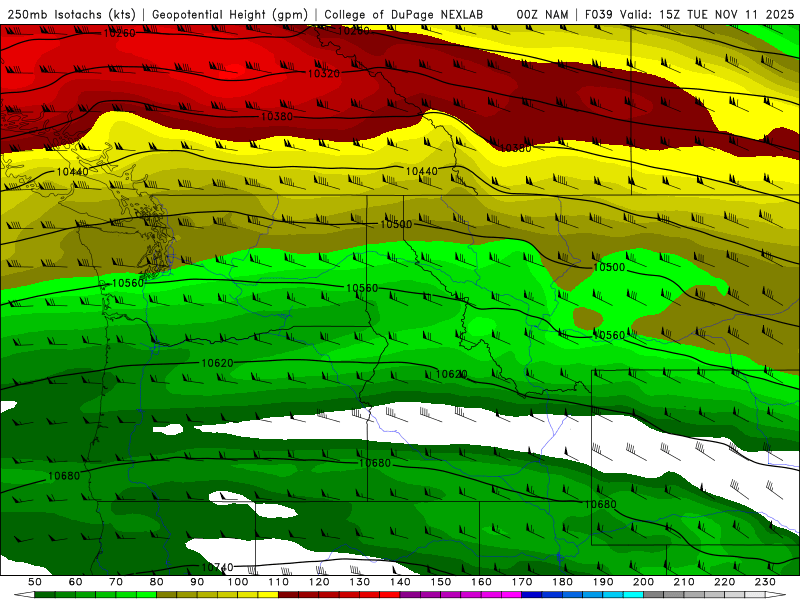Viewport: 800px width, 600px height.
Task: Select the dark maroon swatch just after 110
Action: (x=288, y=595)
